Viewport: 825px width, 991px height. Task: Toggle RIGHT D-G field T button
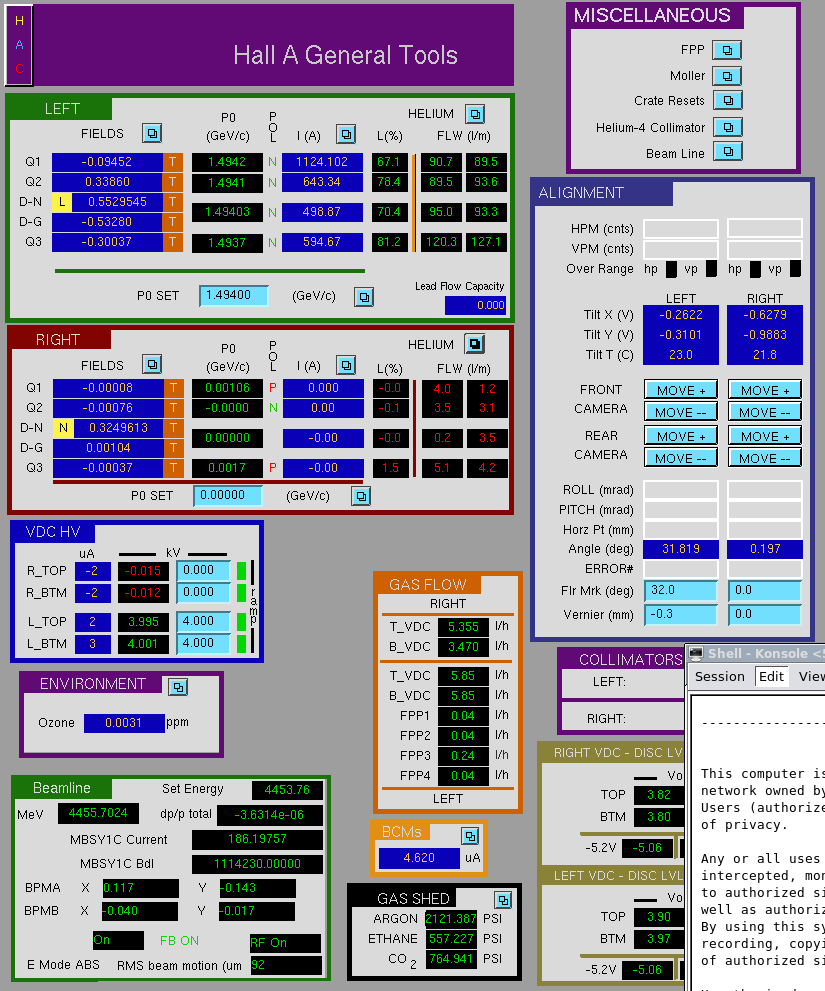pos(174,448)
